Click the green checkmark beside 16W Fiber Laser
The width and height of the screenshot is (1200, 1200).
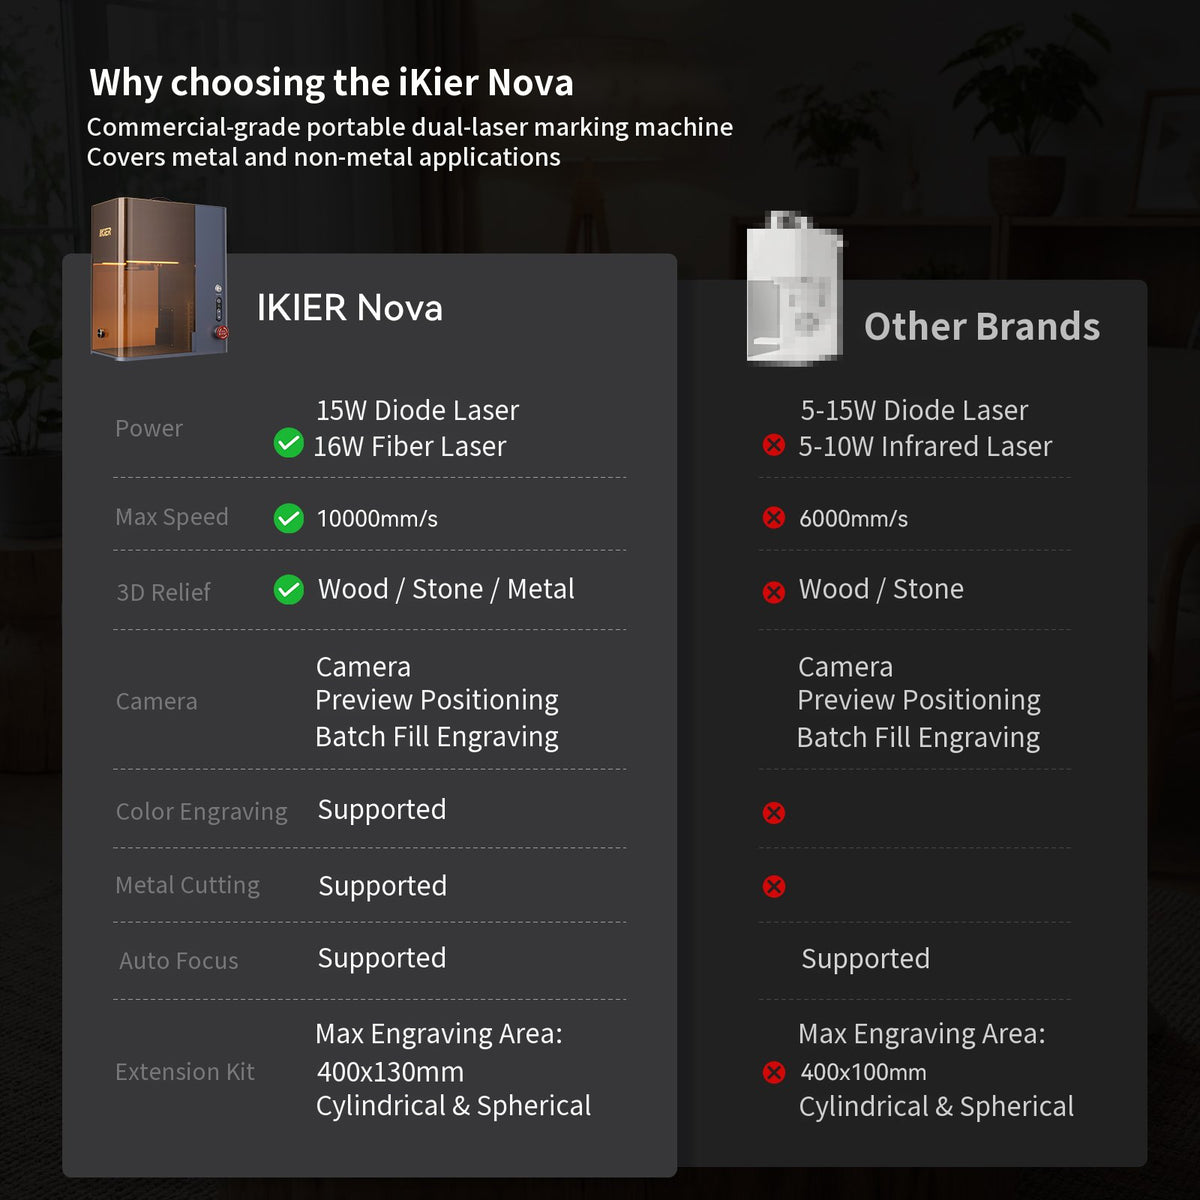(288, 442)
